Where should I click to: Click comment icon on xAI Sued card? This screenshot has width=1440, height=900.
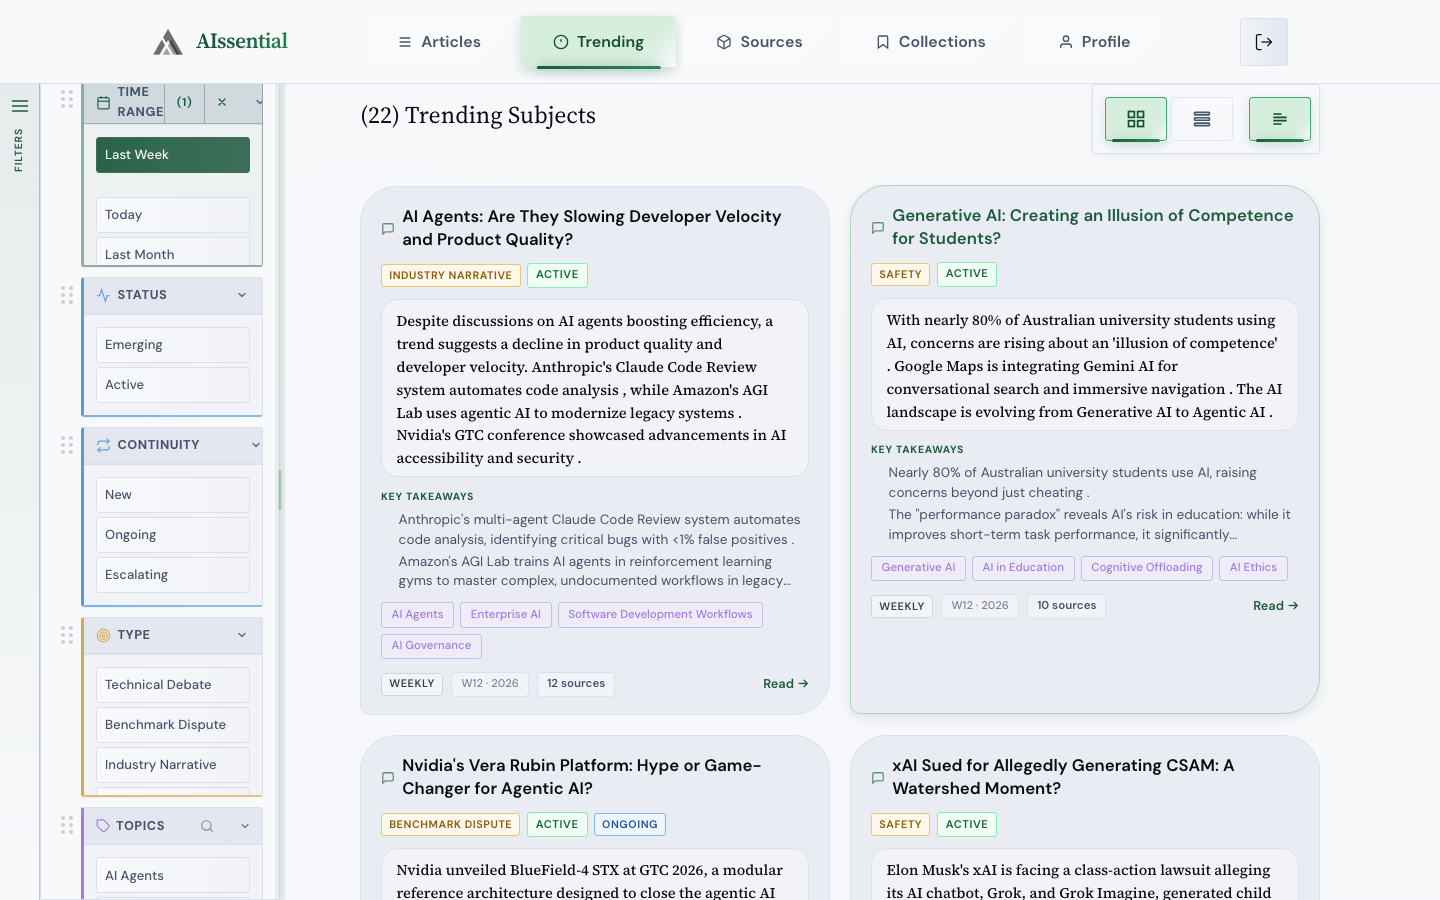(x=878, y=778)
